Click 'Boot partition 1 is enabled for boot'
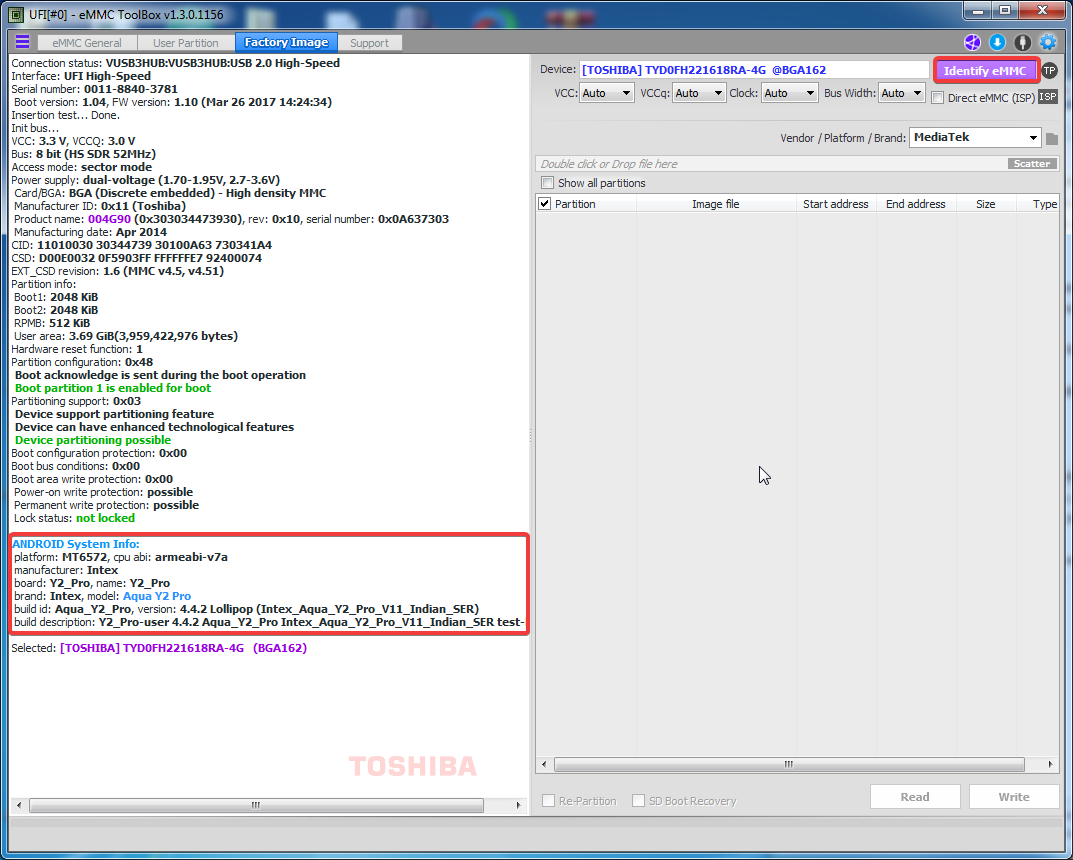The width and height of the screenshot is (1073, 860). (113, 388)
